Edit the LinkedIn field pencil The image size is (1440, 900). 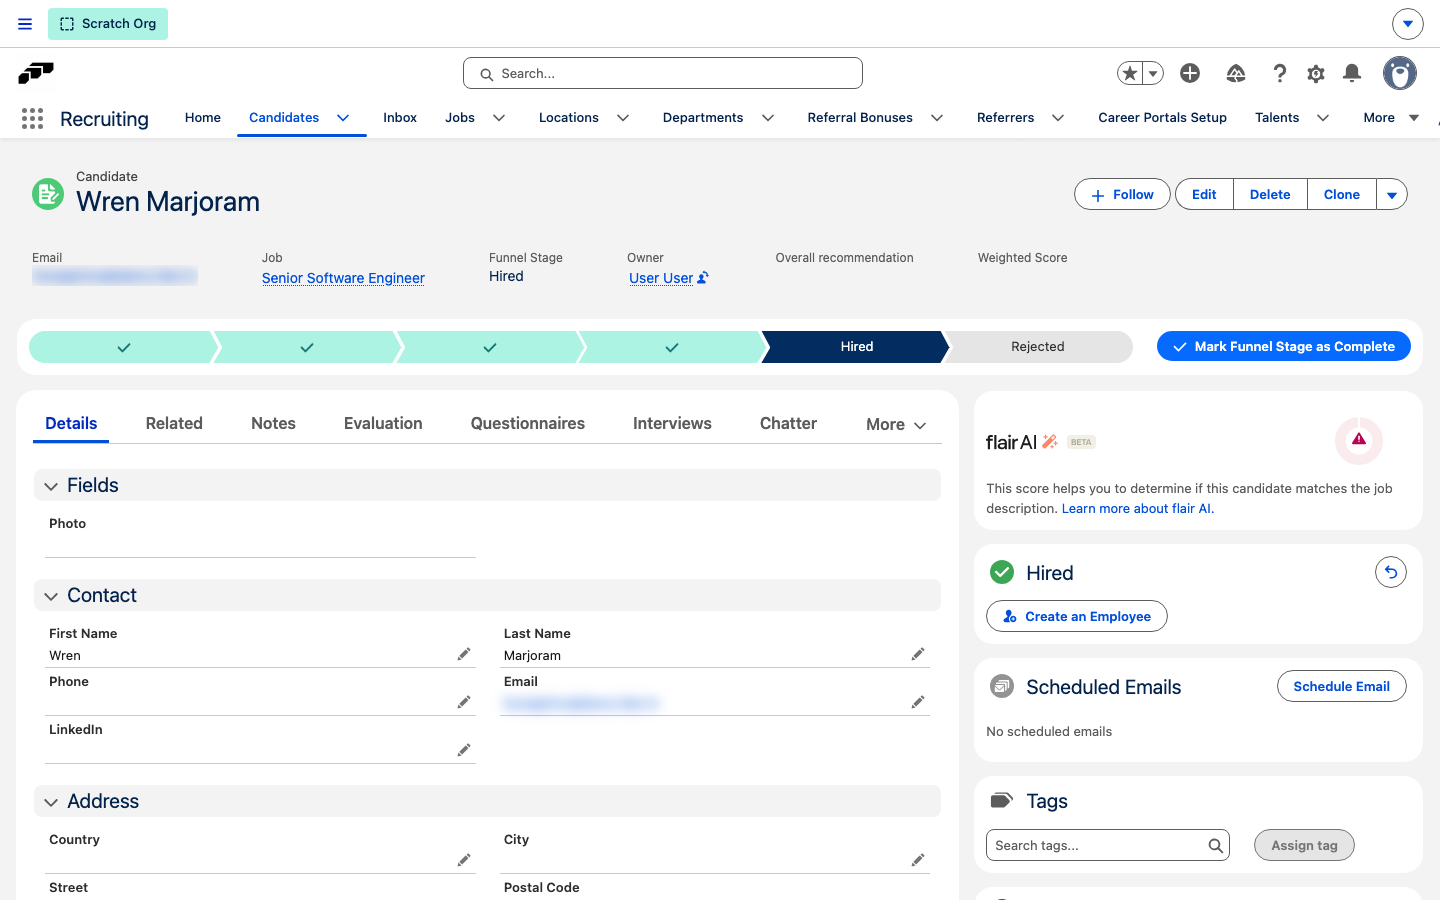(x=464, y=750)
